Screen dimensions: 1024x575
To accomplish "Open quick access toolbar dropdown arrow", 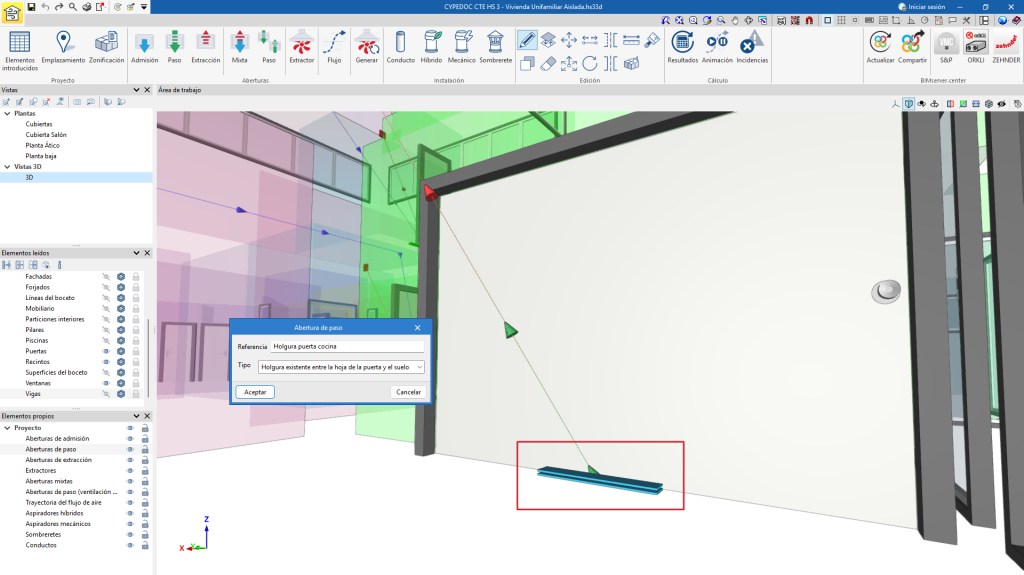I will click(x=144, y=7).
